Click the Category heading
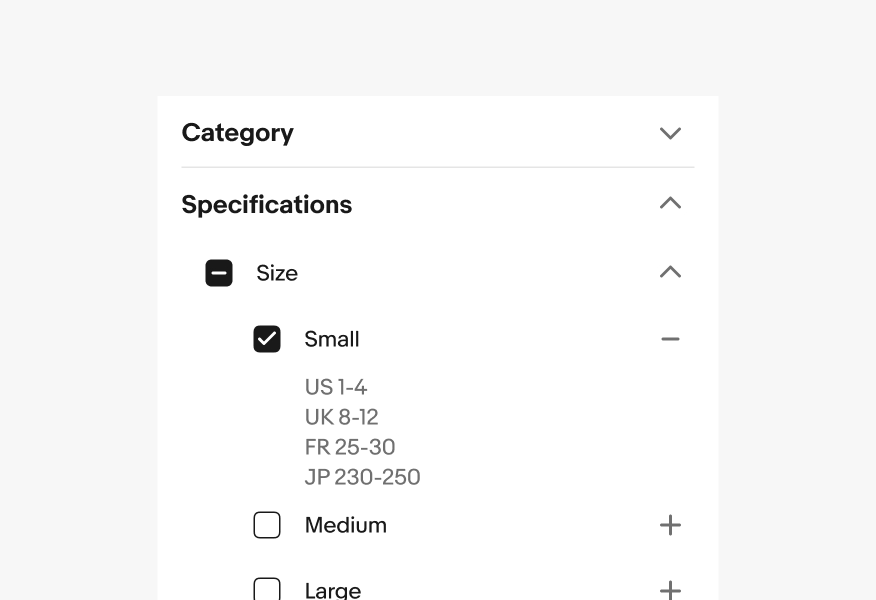The height and width of the screenshot is (600, 876). 237,133
